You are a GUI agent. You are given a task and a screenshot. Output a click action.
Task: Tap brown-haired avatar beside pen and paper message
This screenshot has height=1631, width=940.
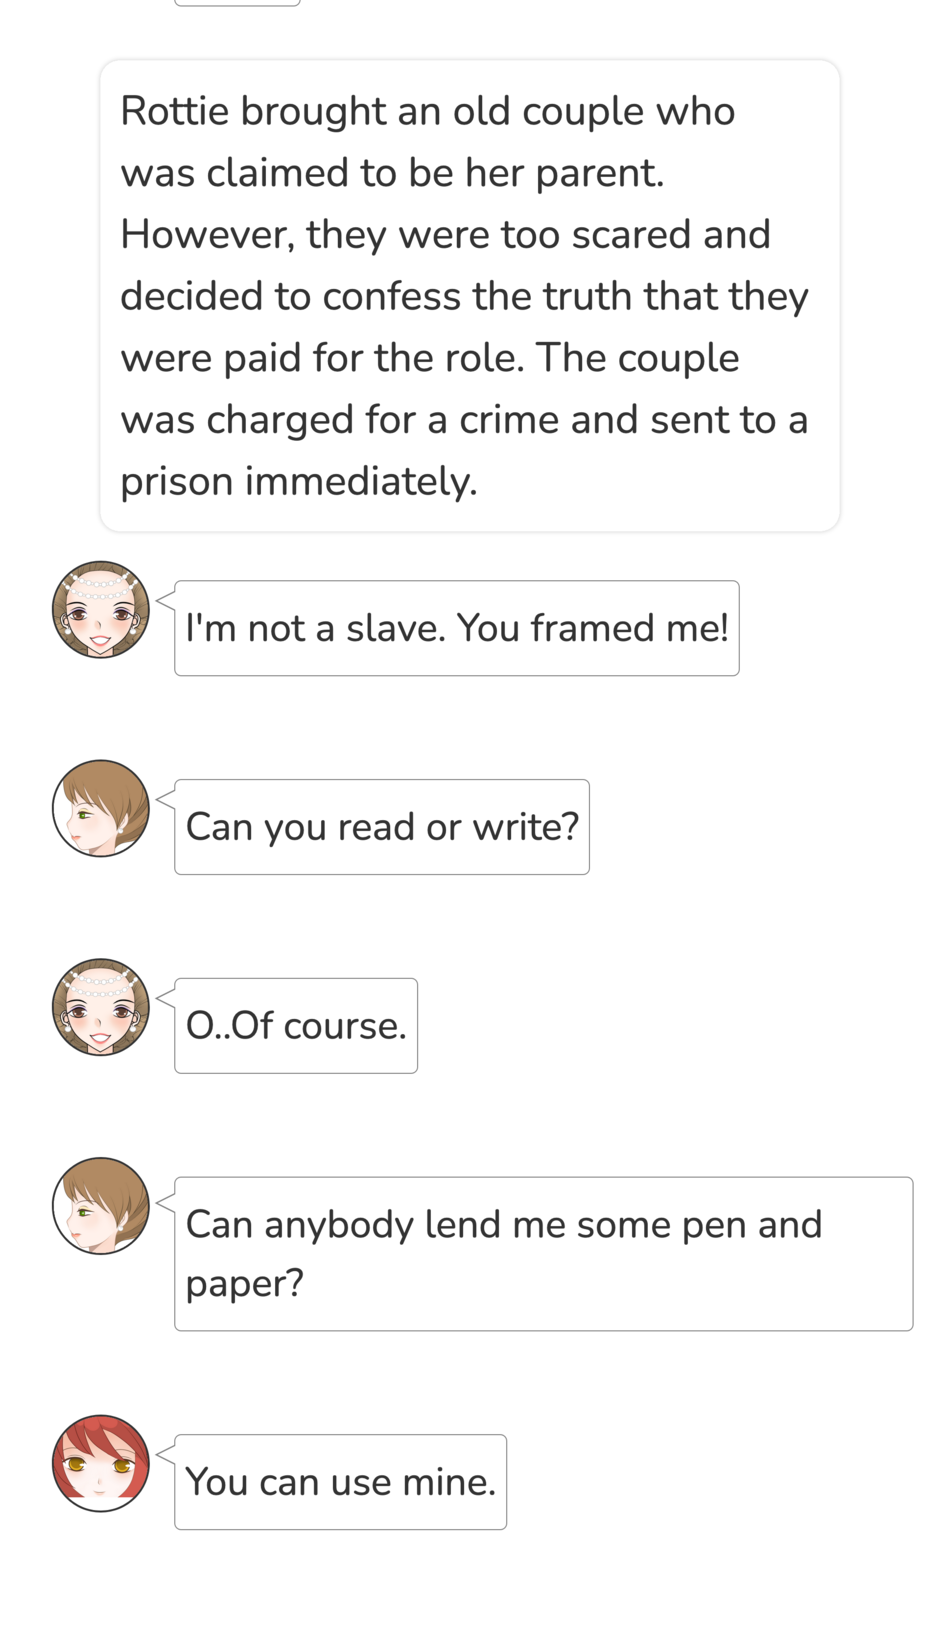[x=100, y=1206]
